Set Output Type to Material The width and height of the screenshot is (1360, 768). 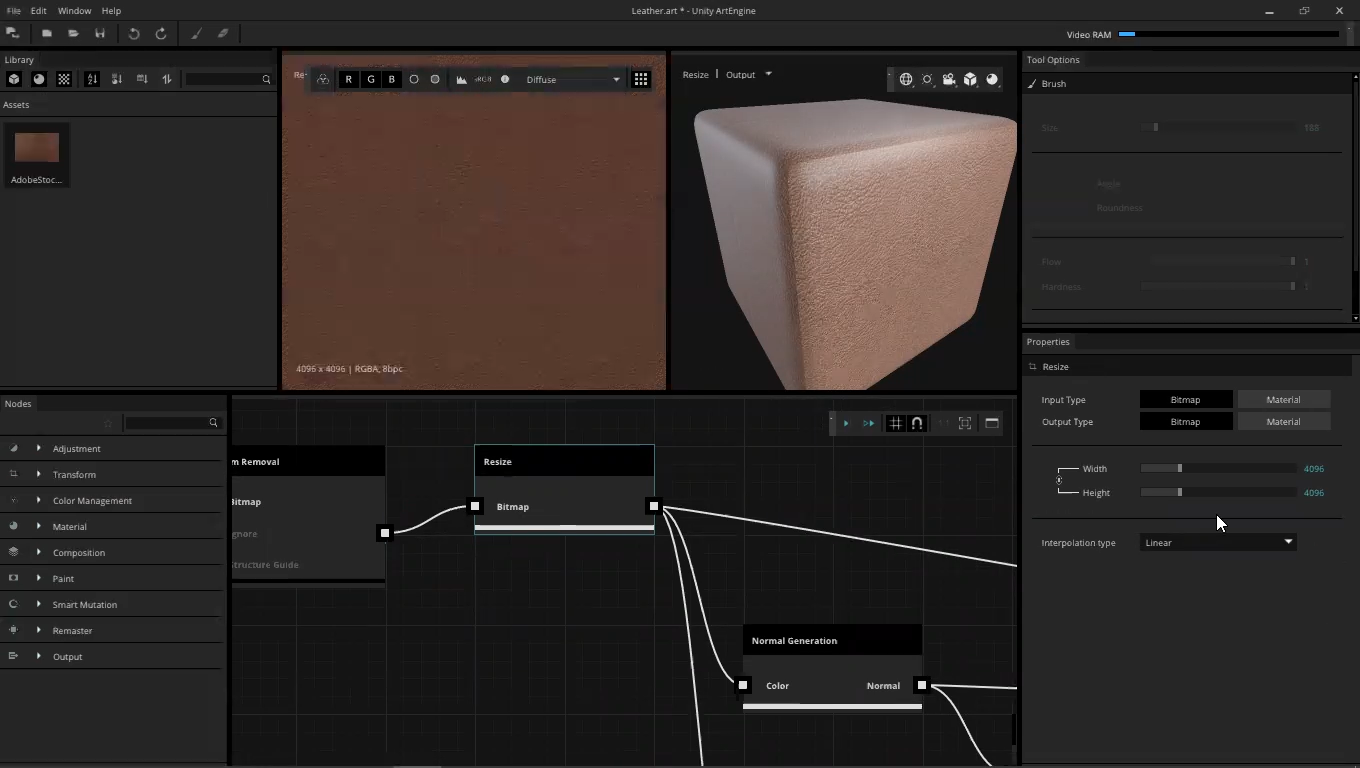[1283, 422]
